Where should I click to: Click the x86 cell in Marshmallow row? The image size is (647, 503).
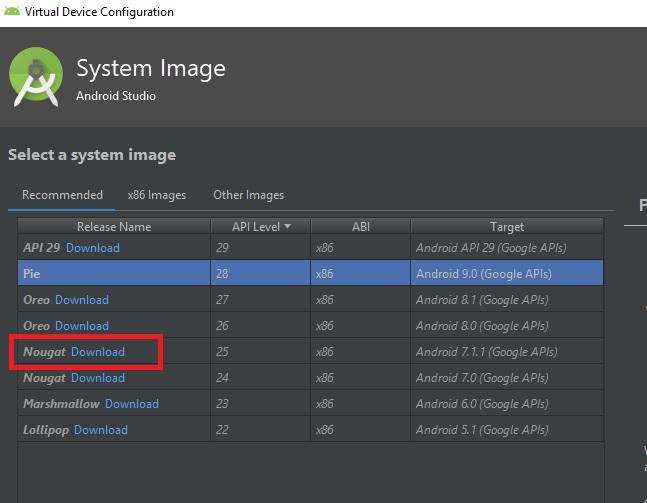point(361,404)
